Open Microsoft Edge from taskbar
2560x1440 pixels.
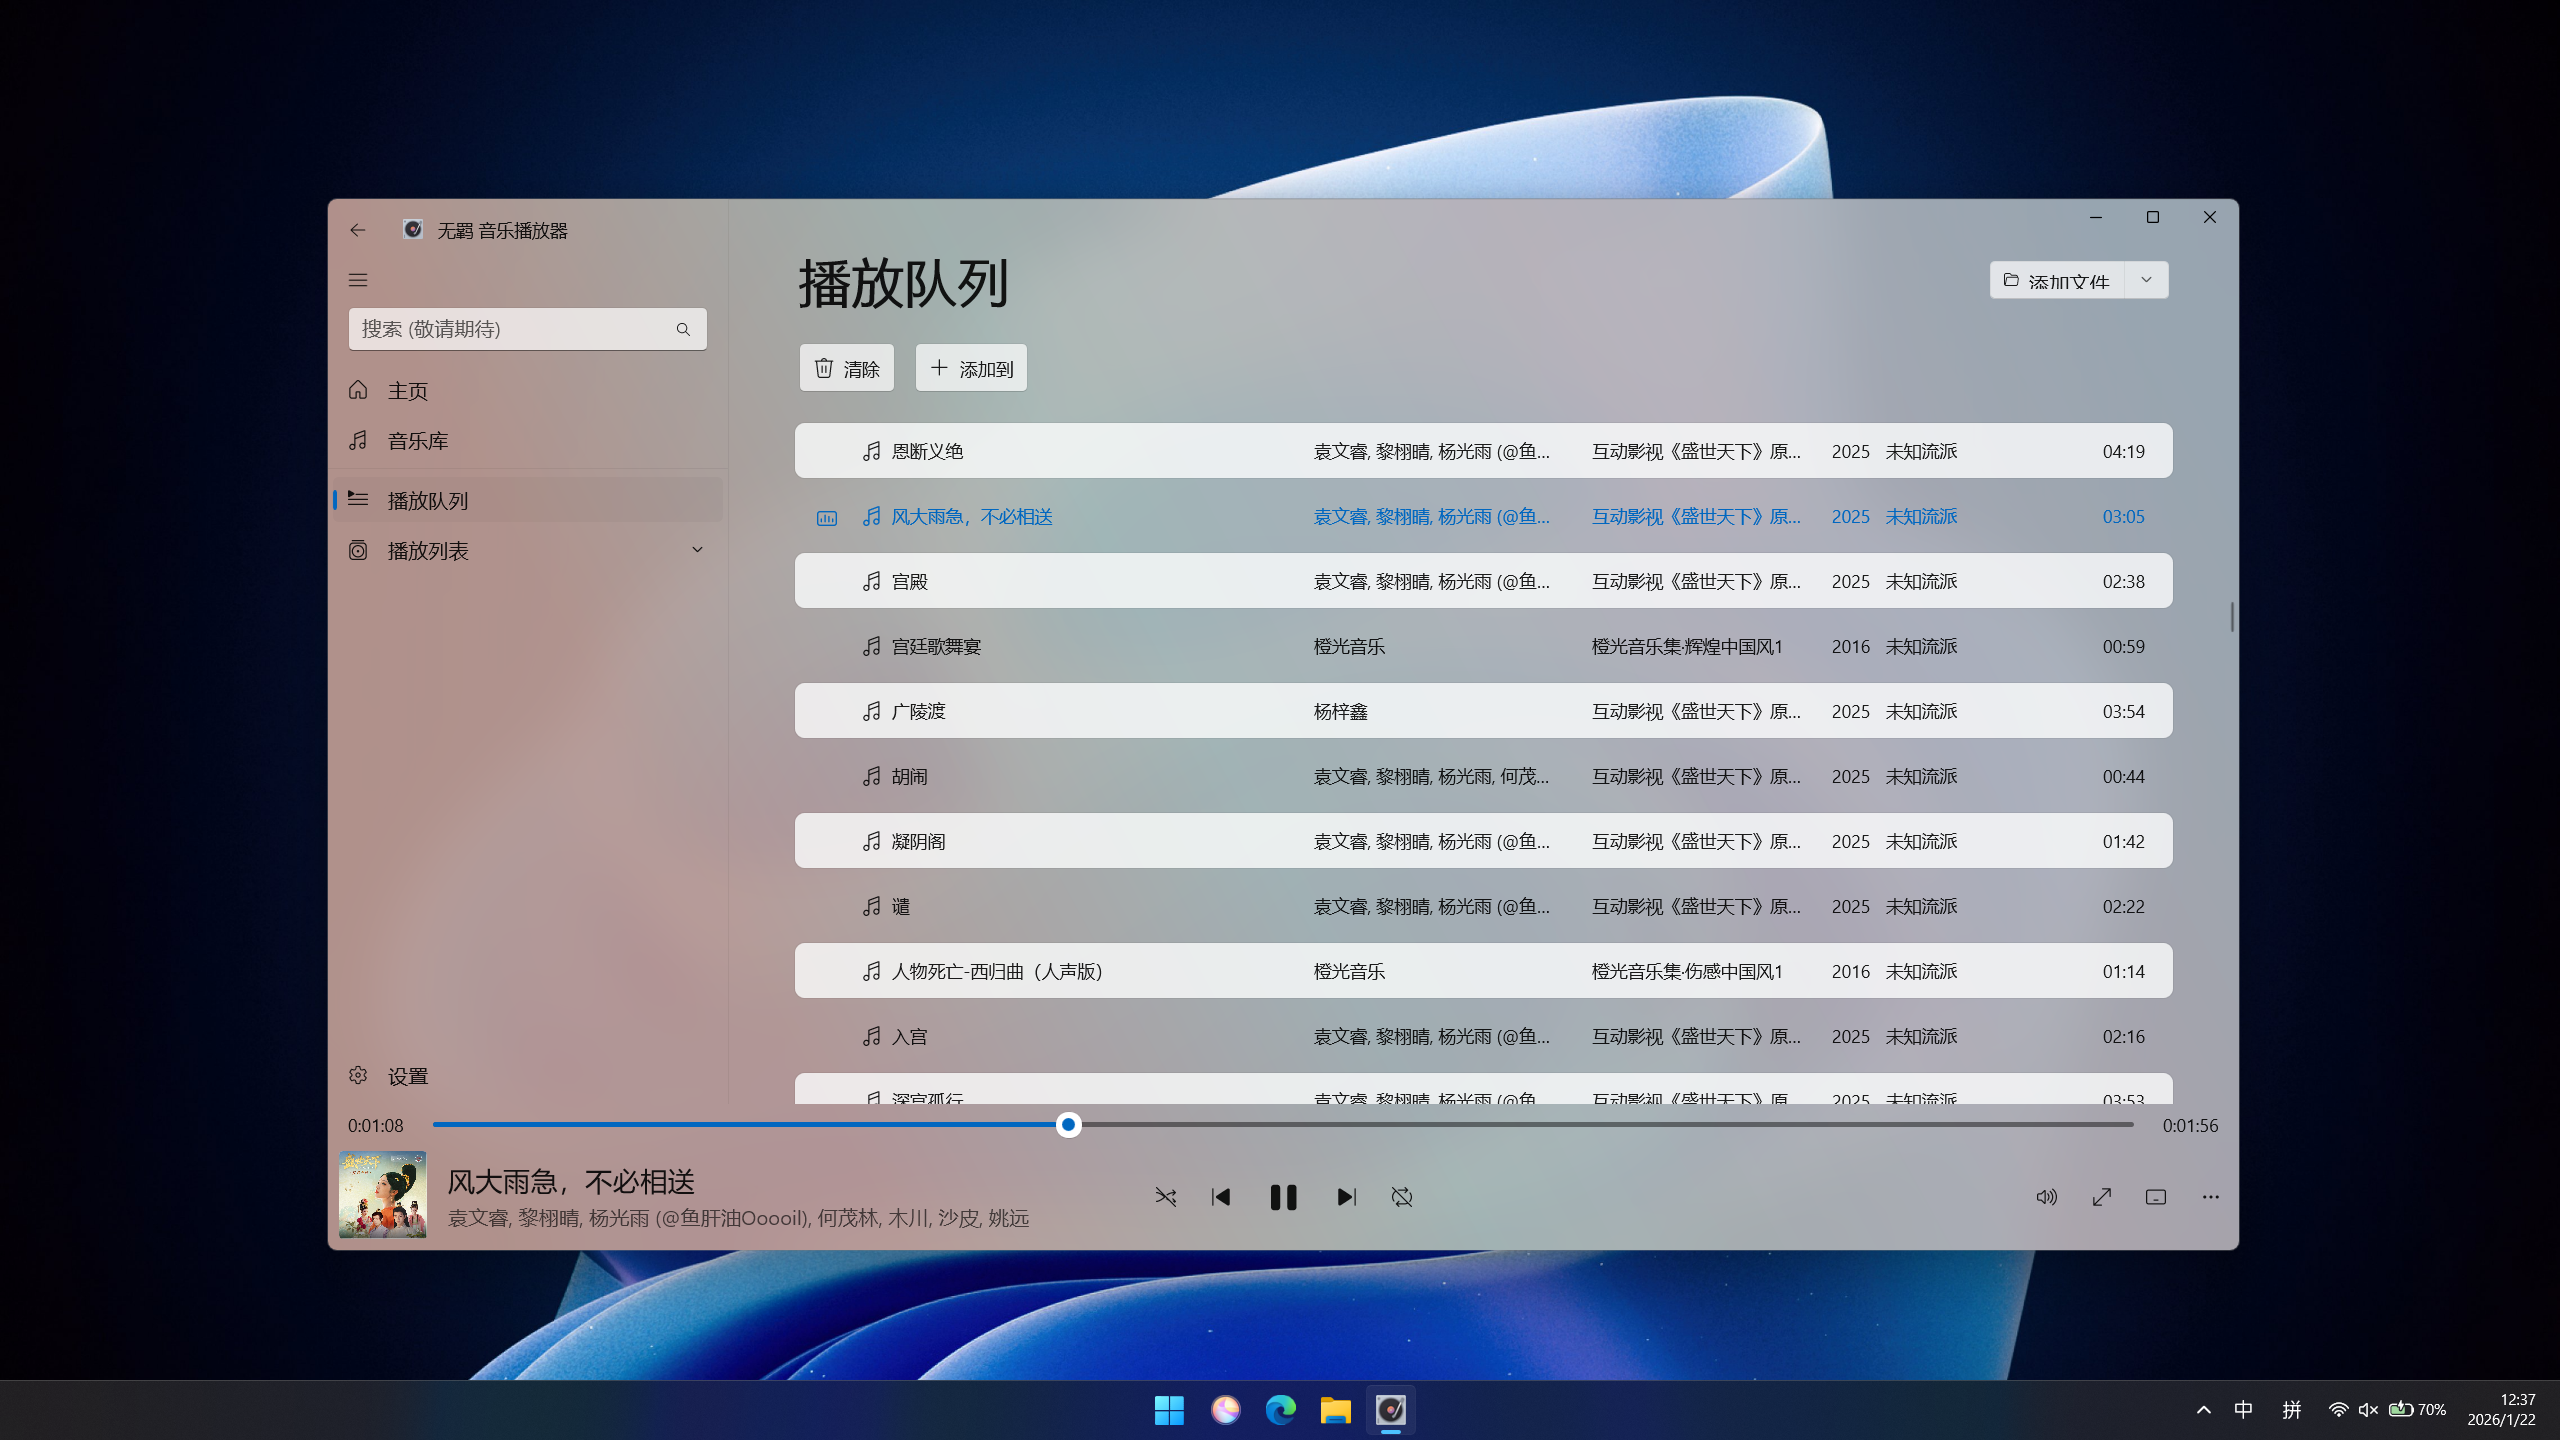coord(1280,1410)
